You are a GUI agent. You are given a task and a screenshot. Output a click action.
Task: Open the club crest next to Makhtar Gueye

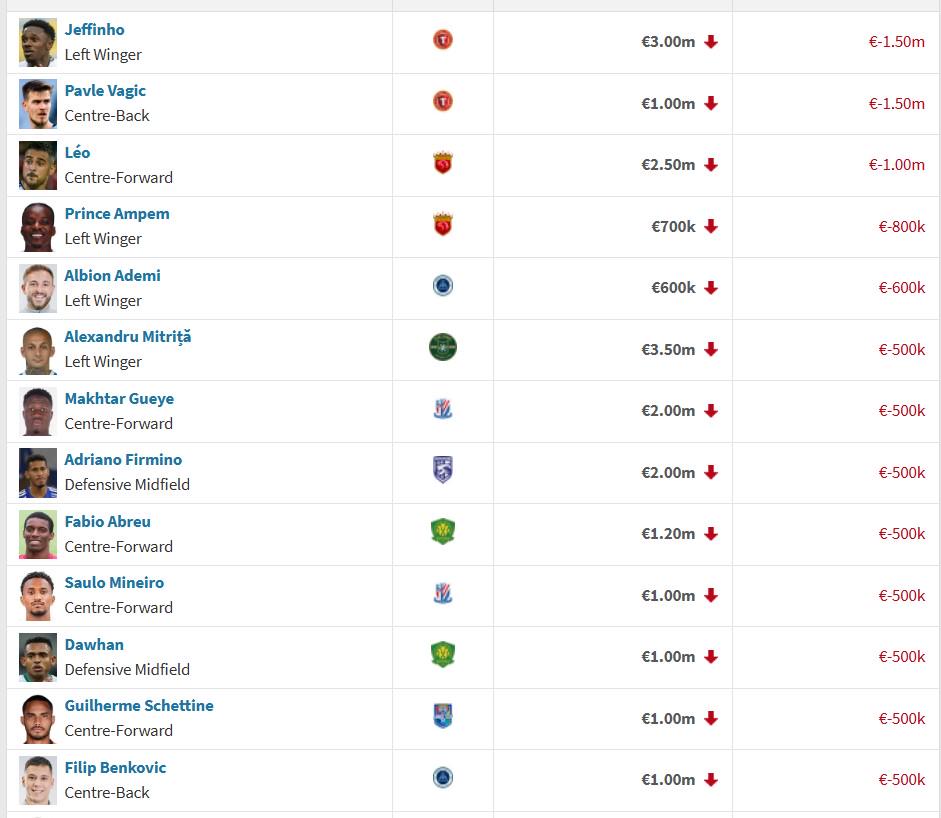443,409
